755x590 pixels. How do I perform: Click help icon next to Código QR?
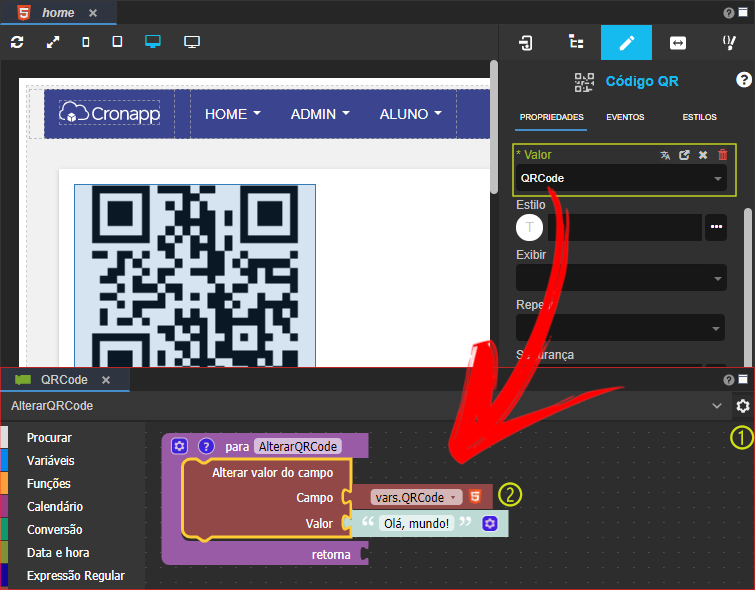(x=743, y=79)
